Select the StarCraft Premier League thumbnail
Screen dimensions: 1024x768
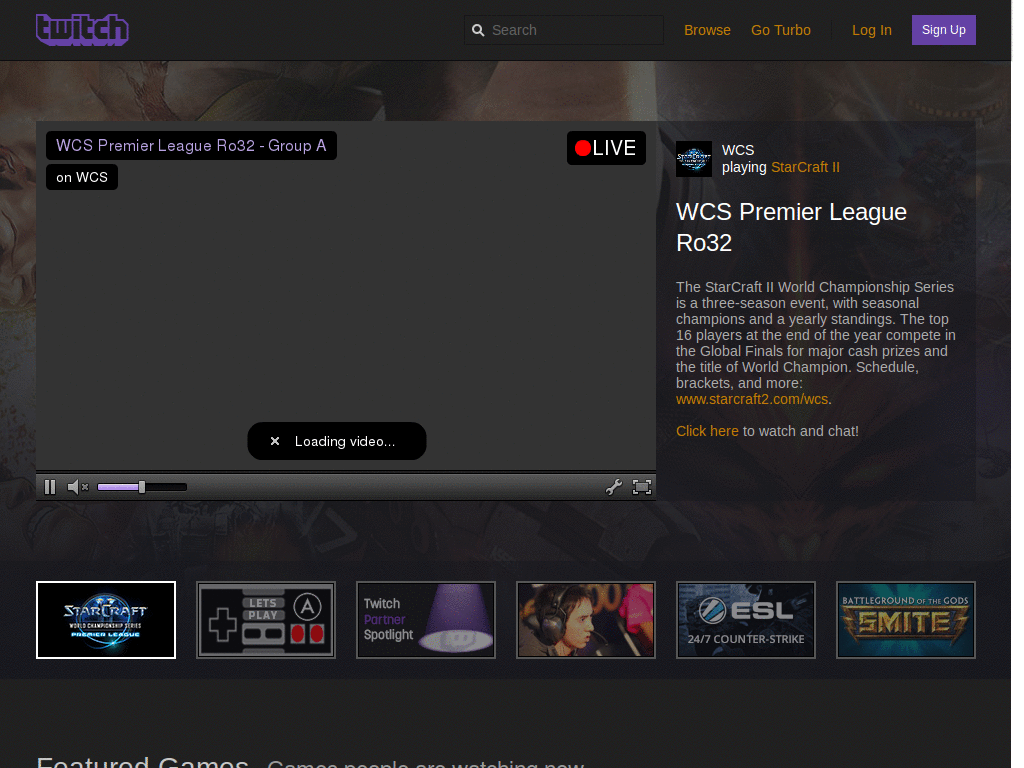click(106, 620)
